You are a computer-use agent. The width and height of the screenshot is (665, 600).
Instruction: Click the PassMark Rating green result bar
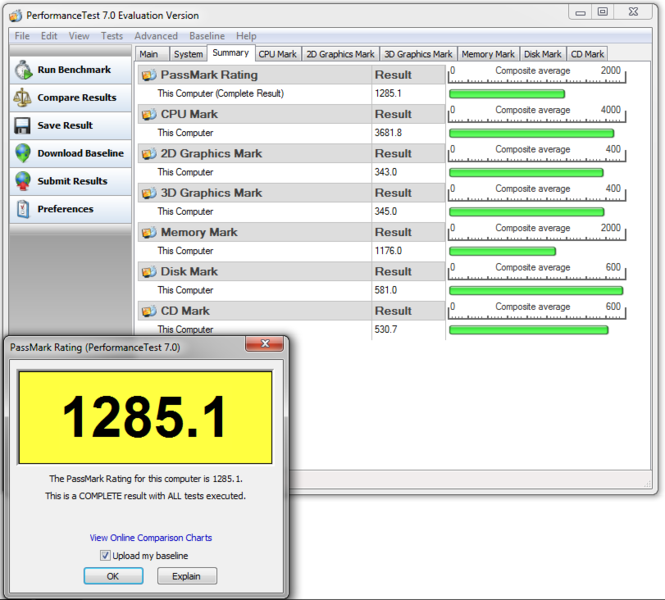tap(507, 94)
